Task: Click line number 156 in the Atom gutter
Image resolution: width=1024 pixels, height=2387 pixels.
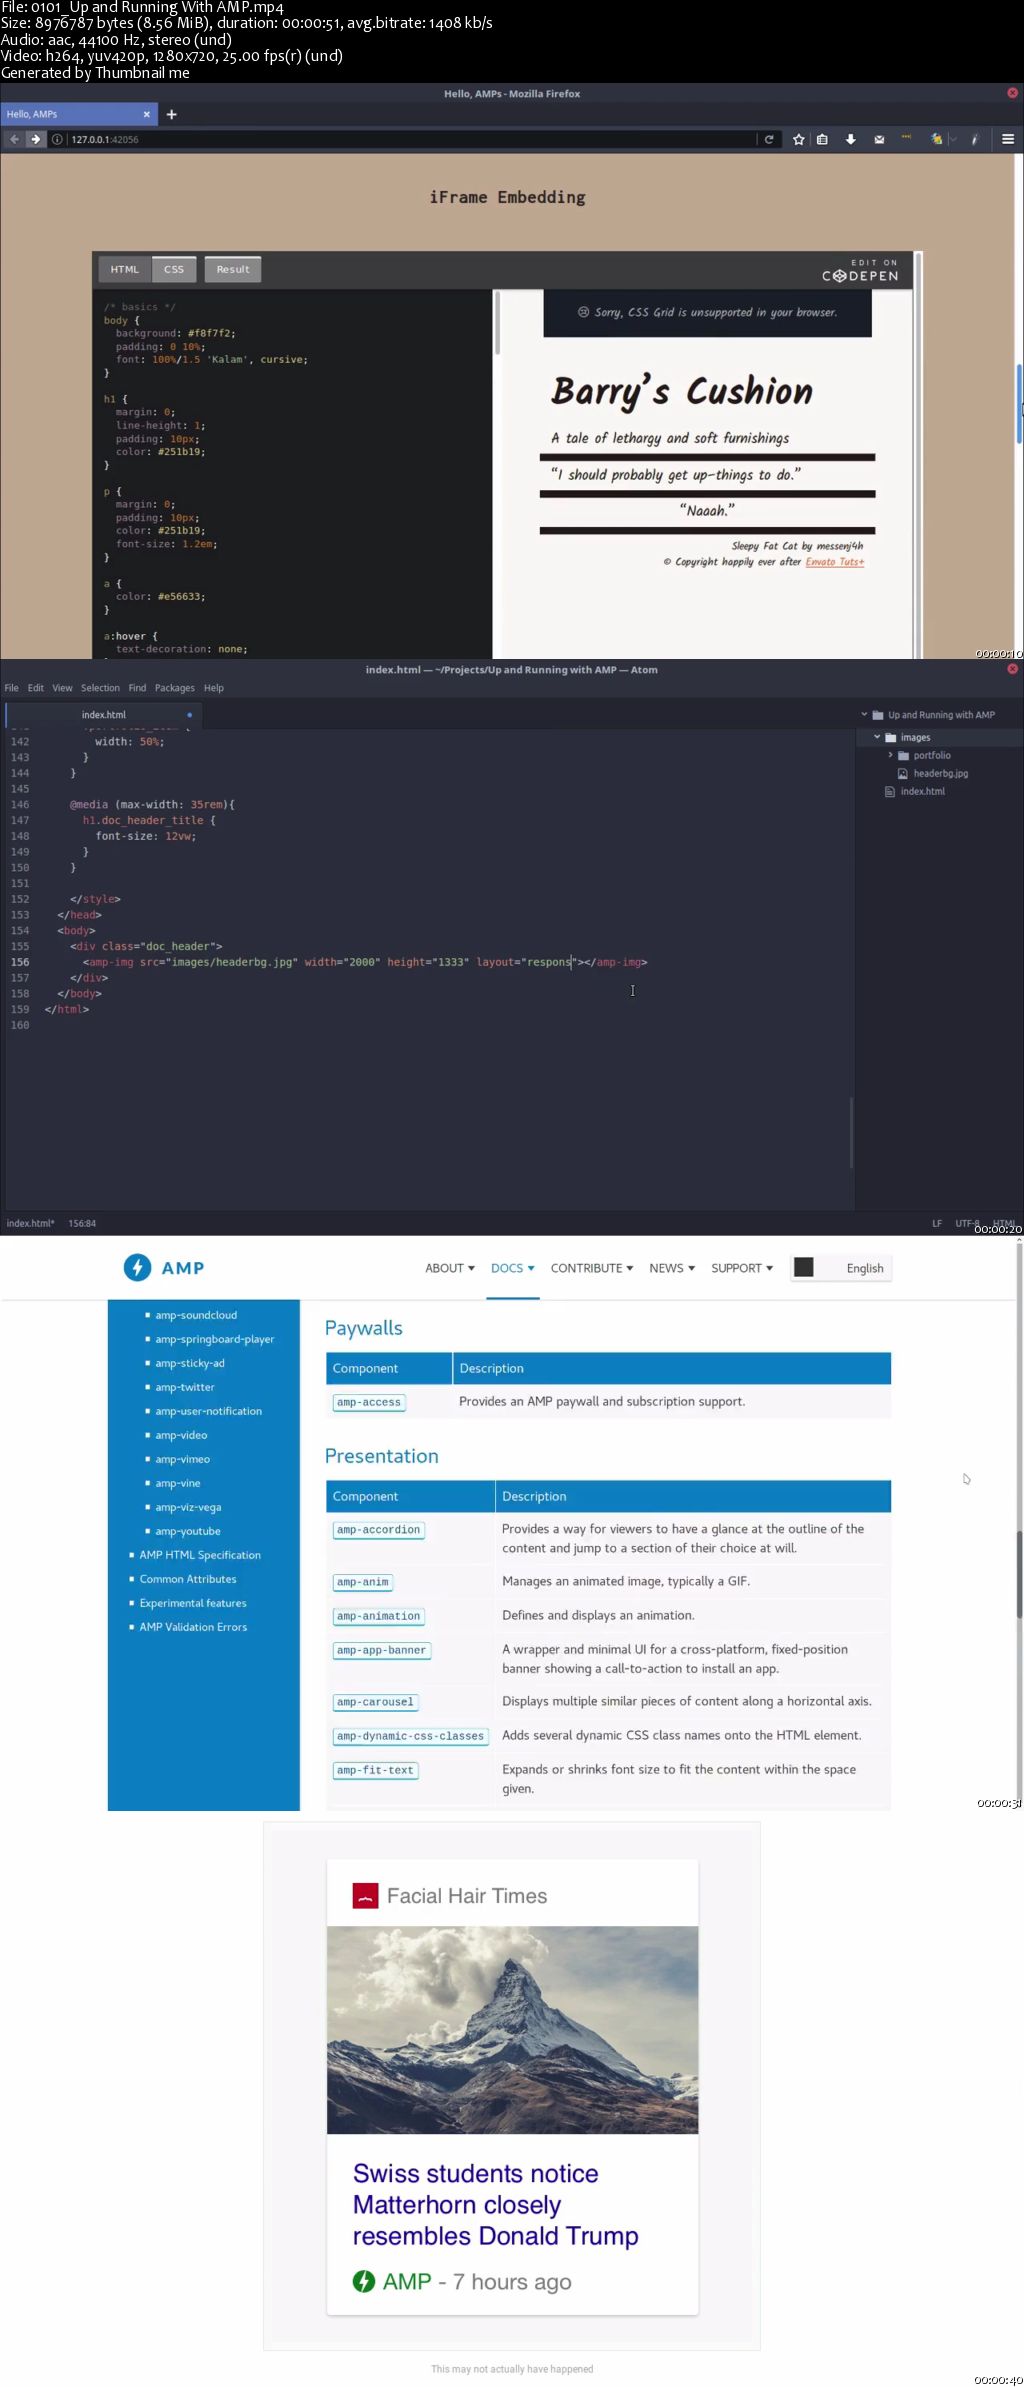Action: (x=20, y=962)
